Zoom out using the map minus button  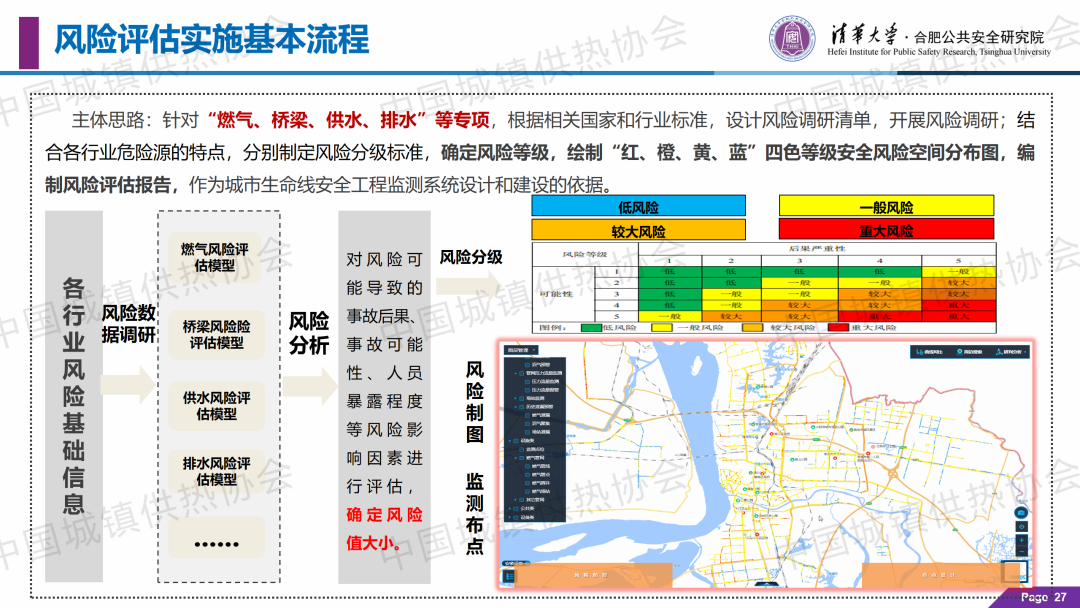tap(1021, 552)
